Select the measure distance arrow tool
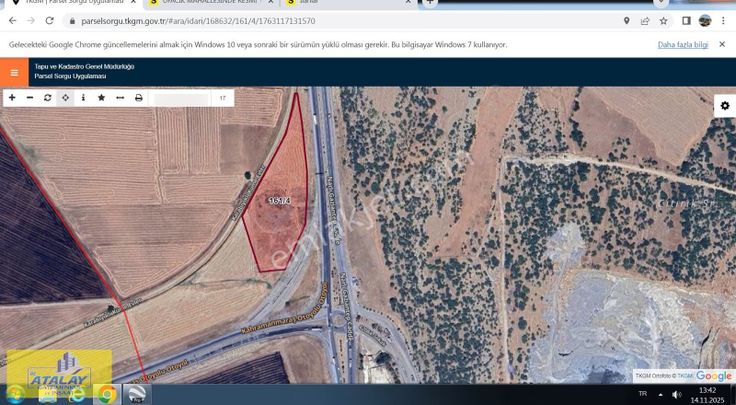Image resolution: width=736 pixels, height=405 pixels. (120, 98)
